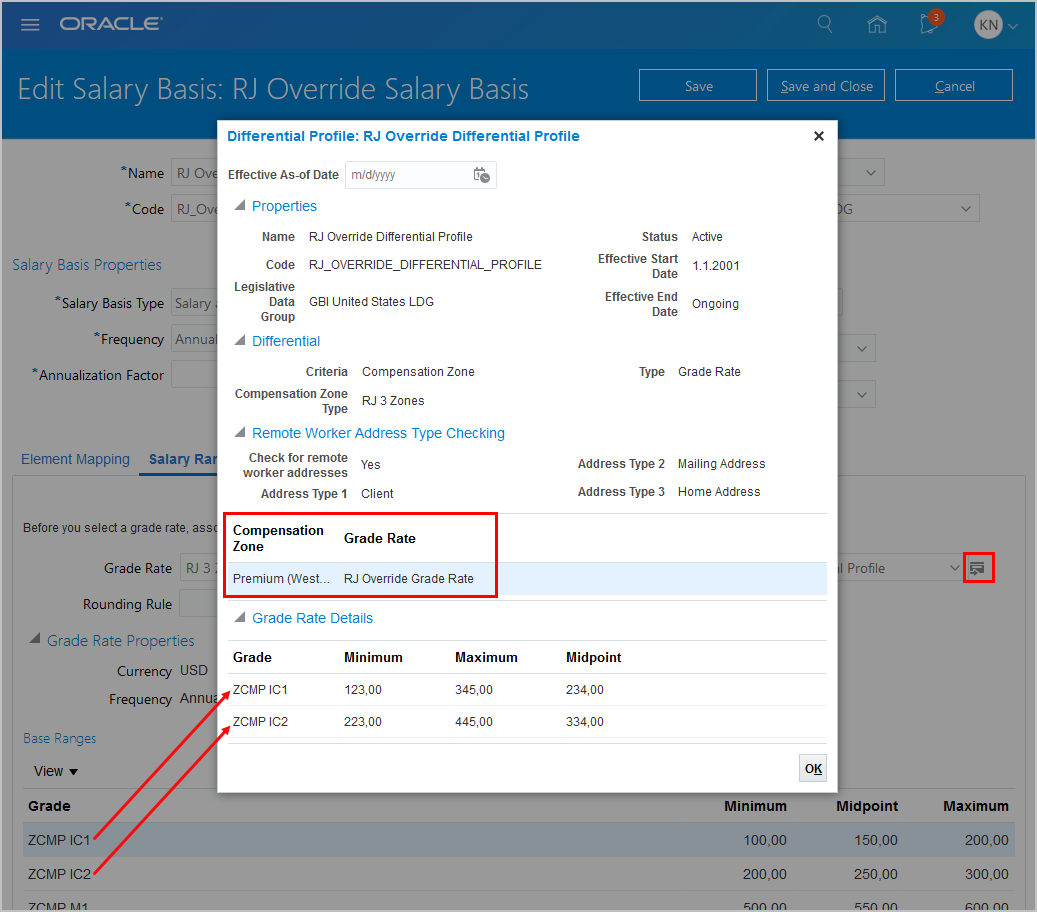Open the hamburger navigation menu

30,25
